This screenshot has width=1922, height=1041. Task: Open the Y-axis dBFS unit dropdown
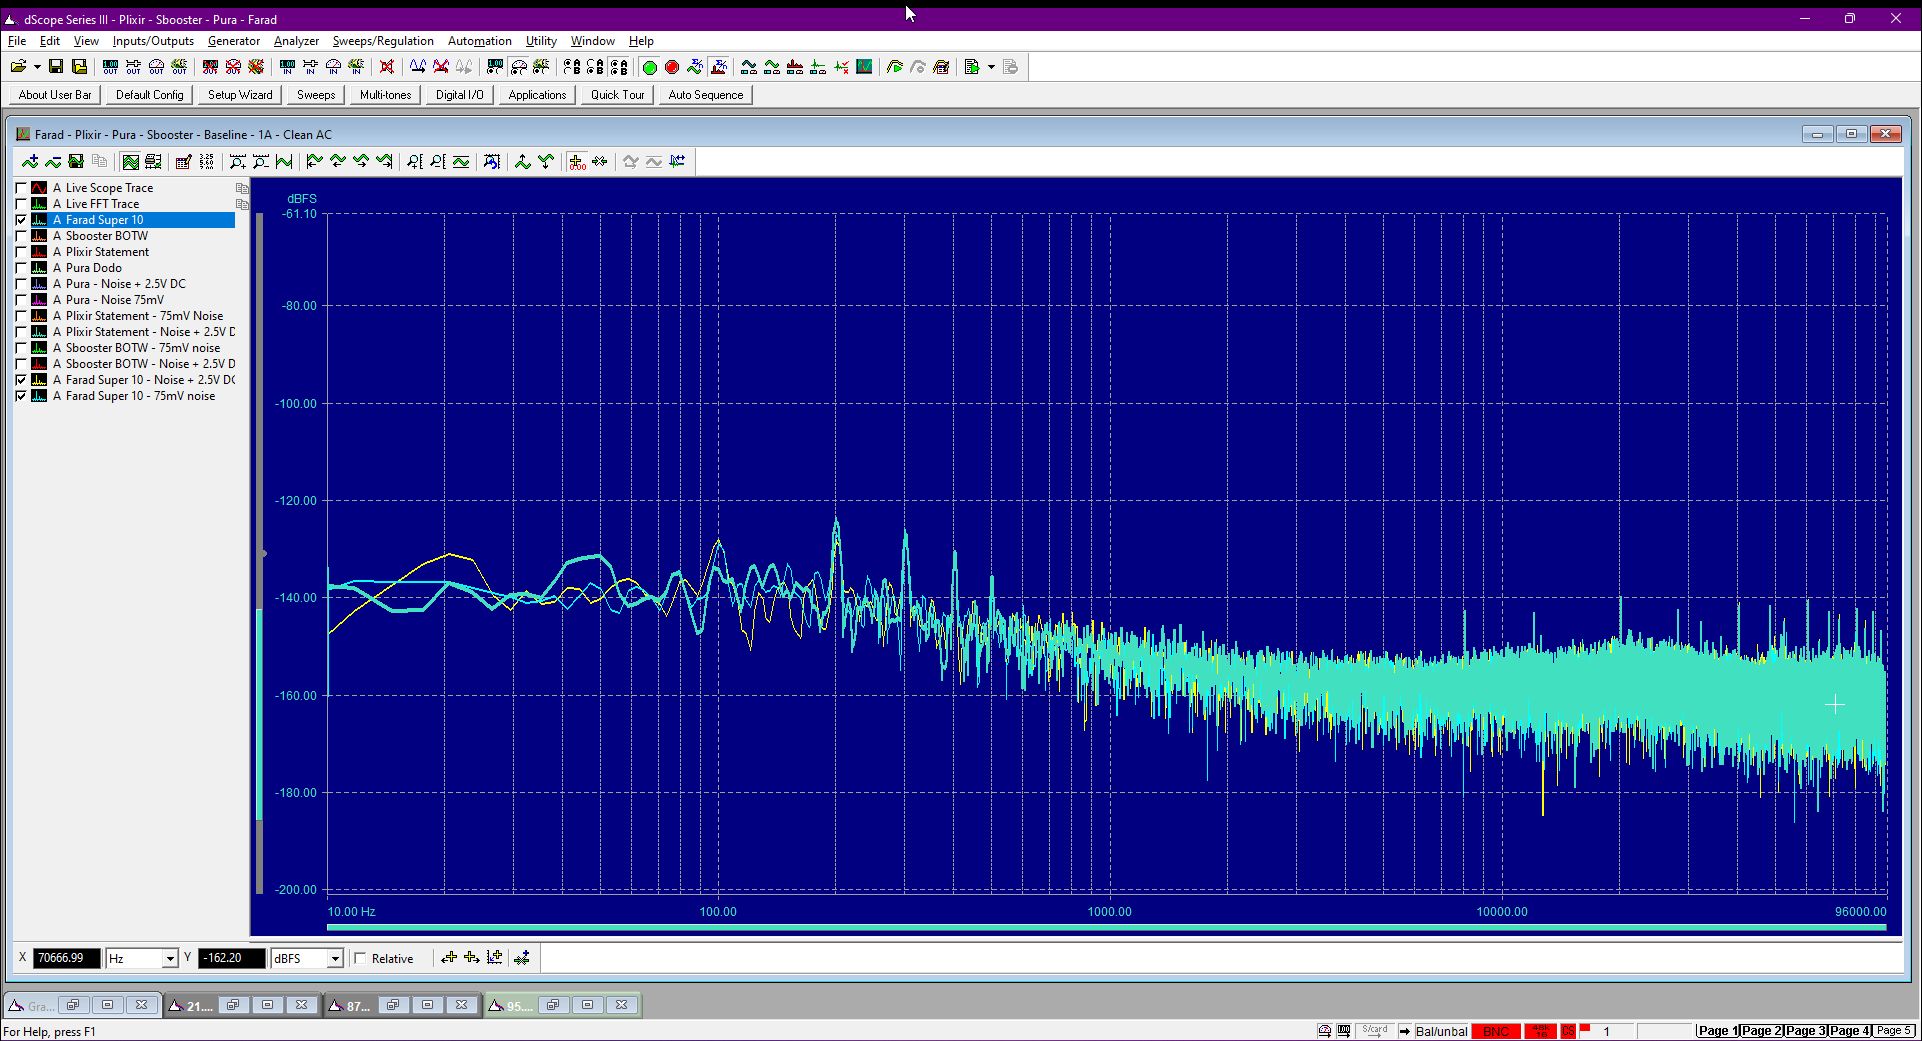point(335,958)
